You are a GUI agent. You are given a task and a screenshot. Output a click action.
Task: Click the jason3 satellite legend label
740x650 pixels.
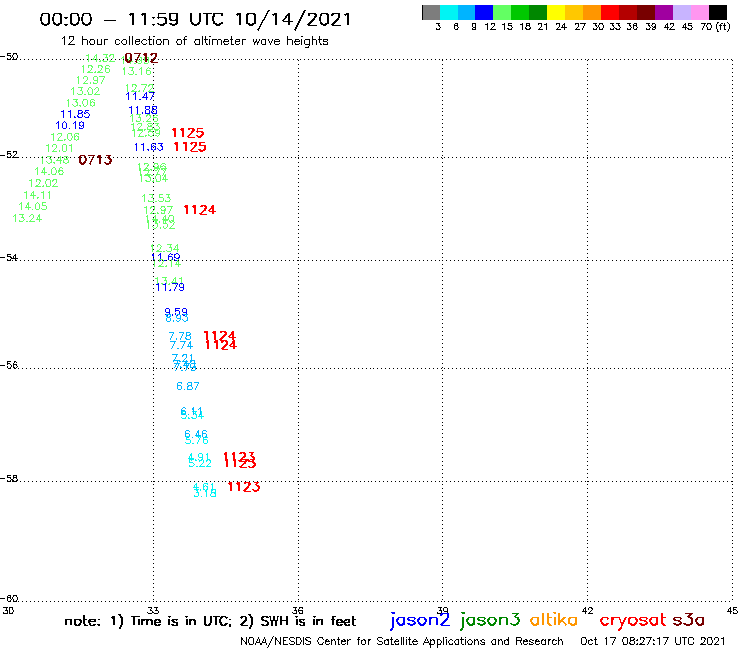[490, 620]
